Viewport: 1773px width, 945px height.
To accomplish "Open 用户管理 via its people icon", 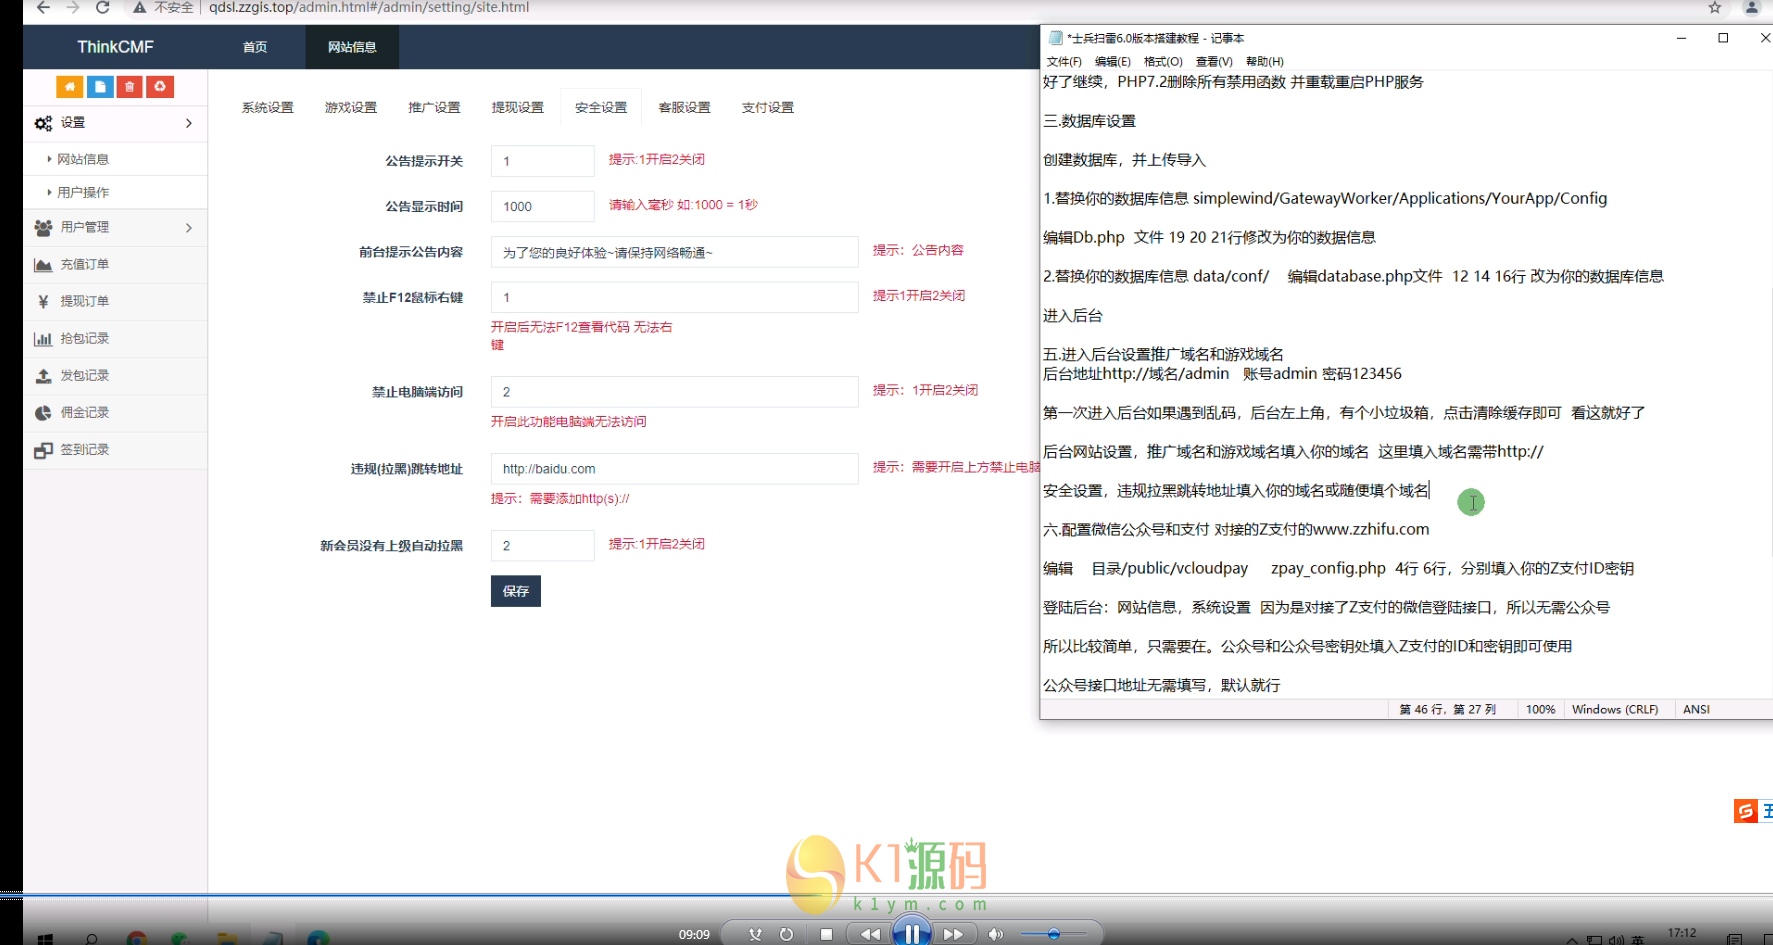I will tap(43, 227).
